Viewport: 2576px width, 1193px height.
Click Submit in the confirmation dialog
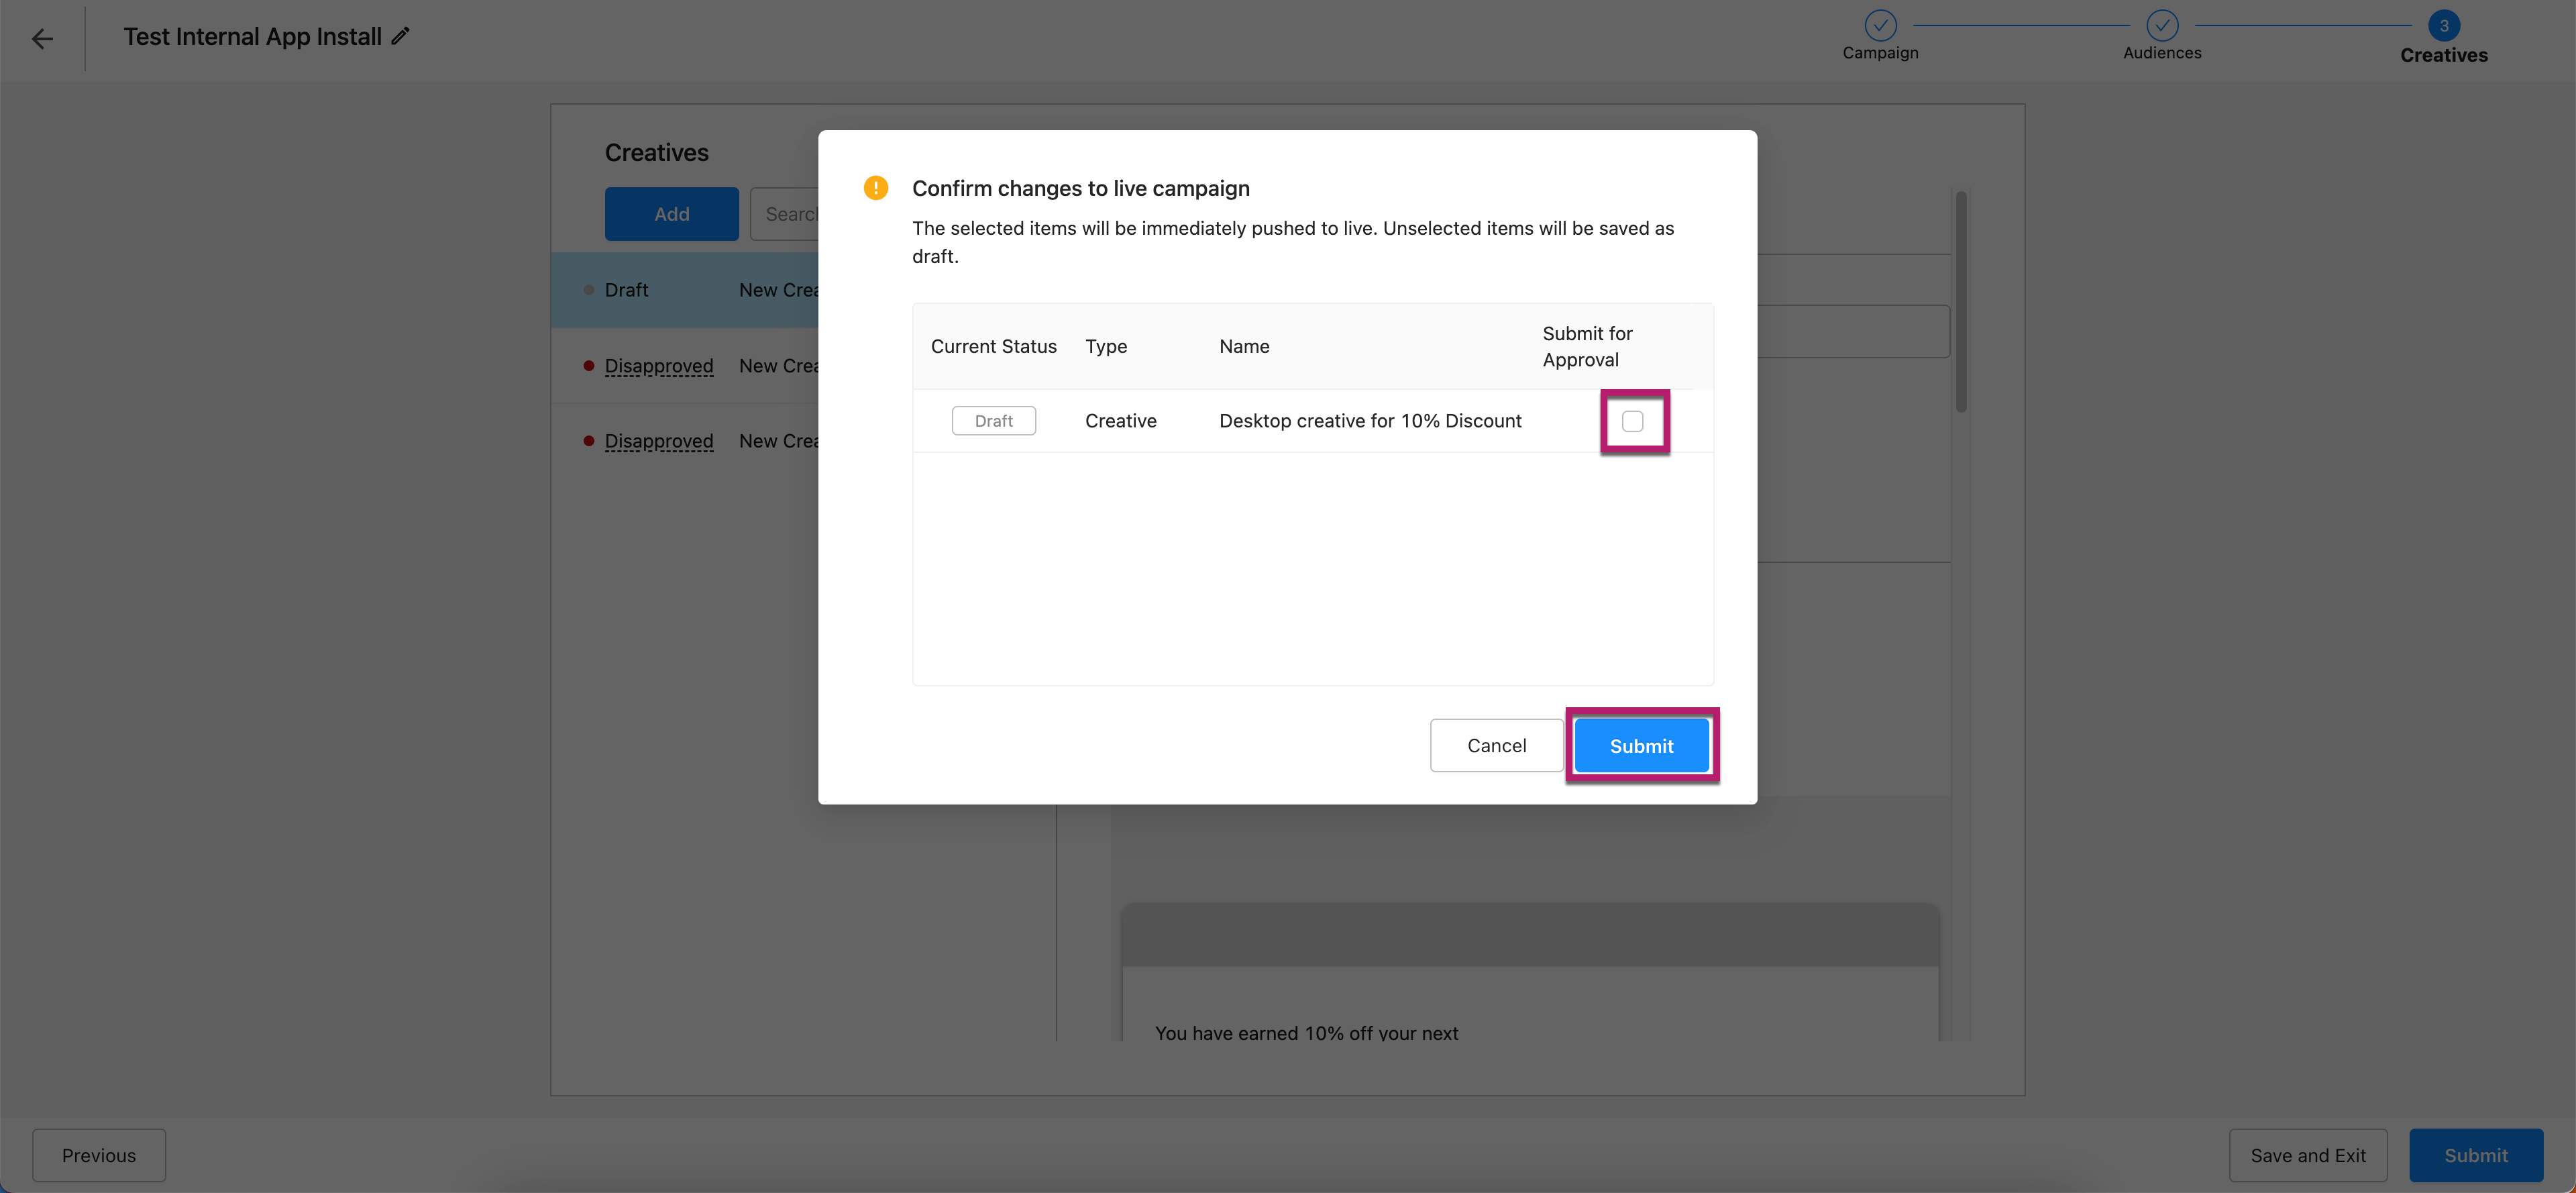1641,746
